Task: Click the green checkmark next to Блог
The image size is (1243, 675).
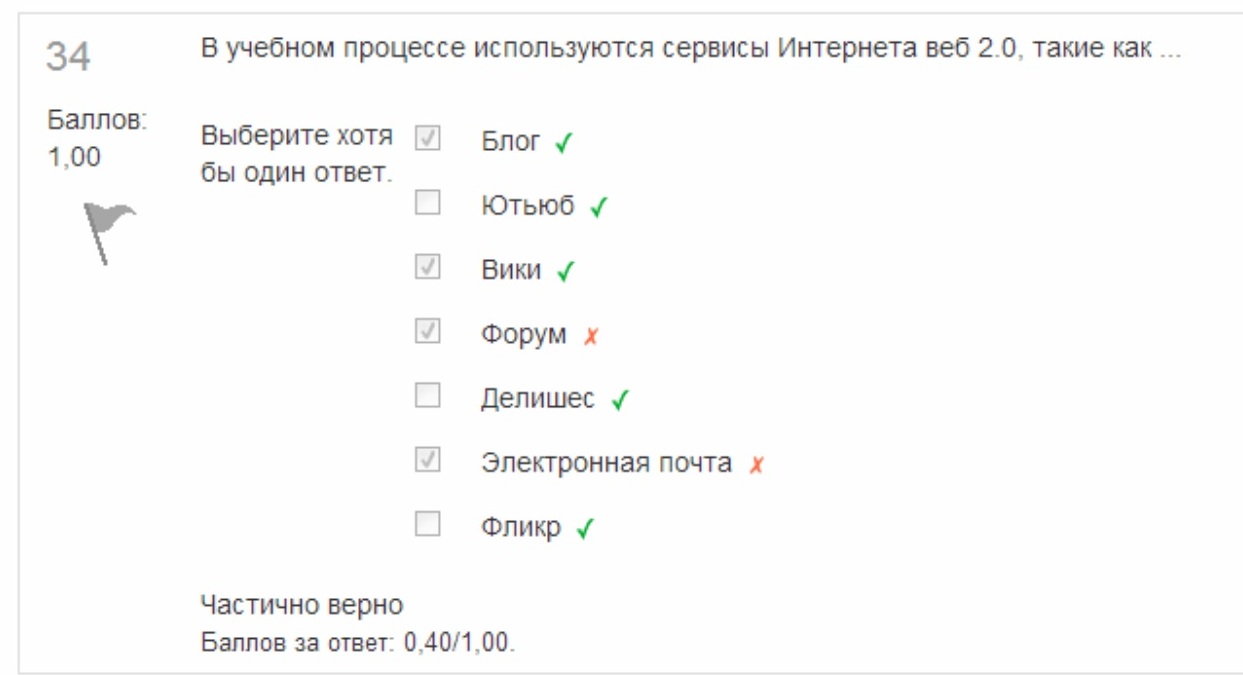Action: point(562,144)
